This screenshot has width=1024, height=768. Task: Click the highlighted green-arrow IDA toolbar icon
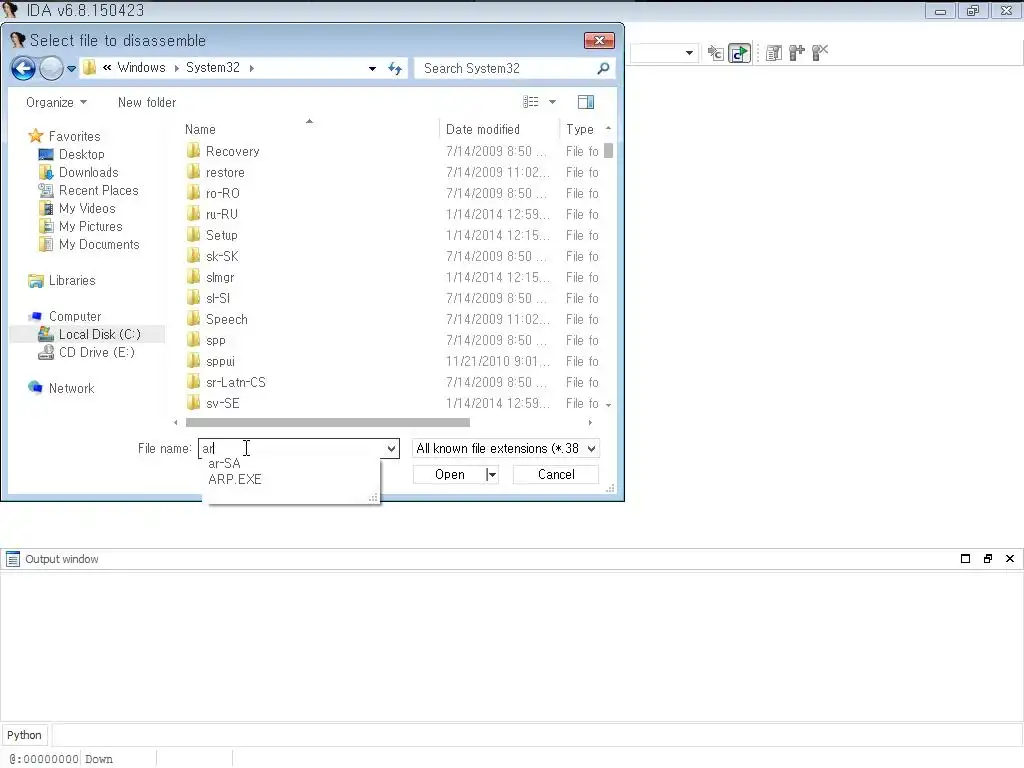[739, 53]
